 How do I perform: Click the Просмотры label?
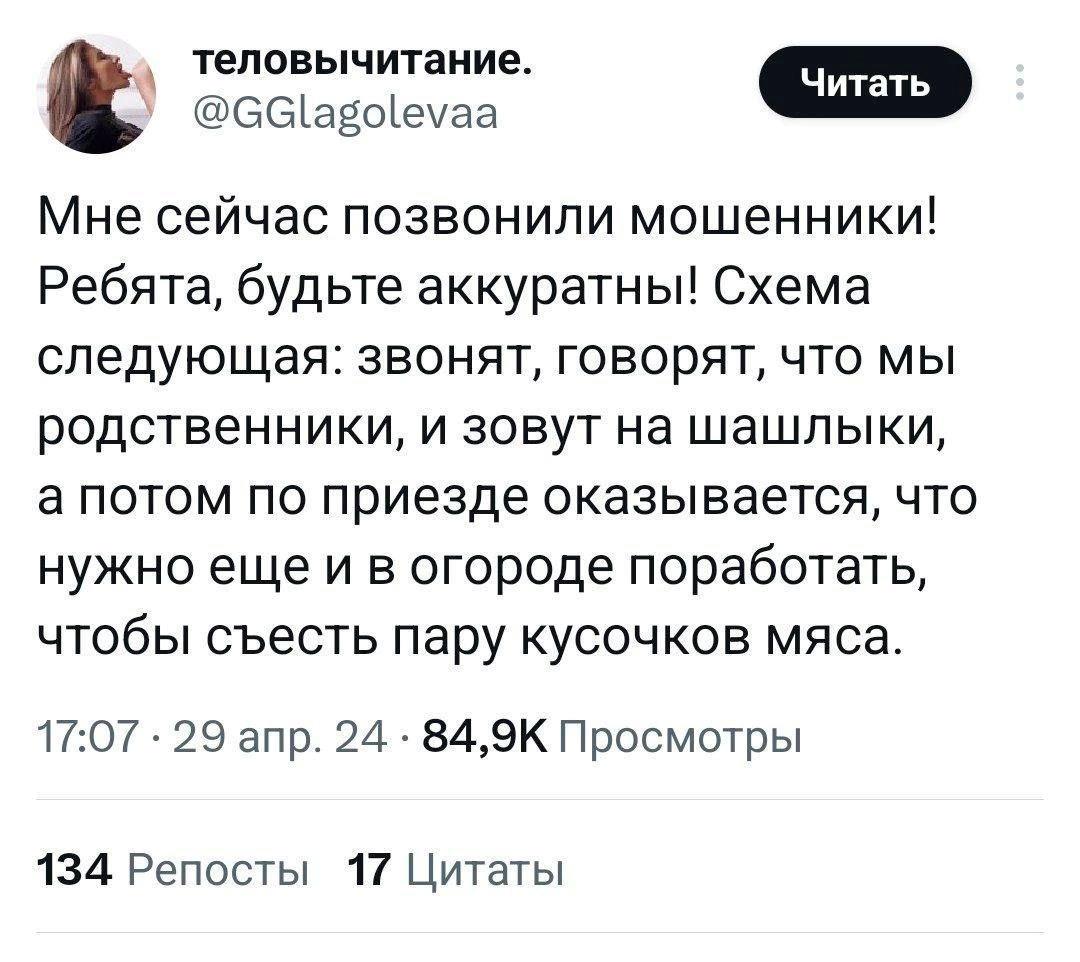coord(677,741)
